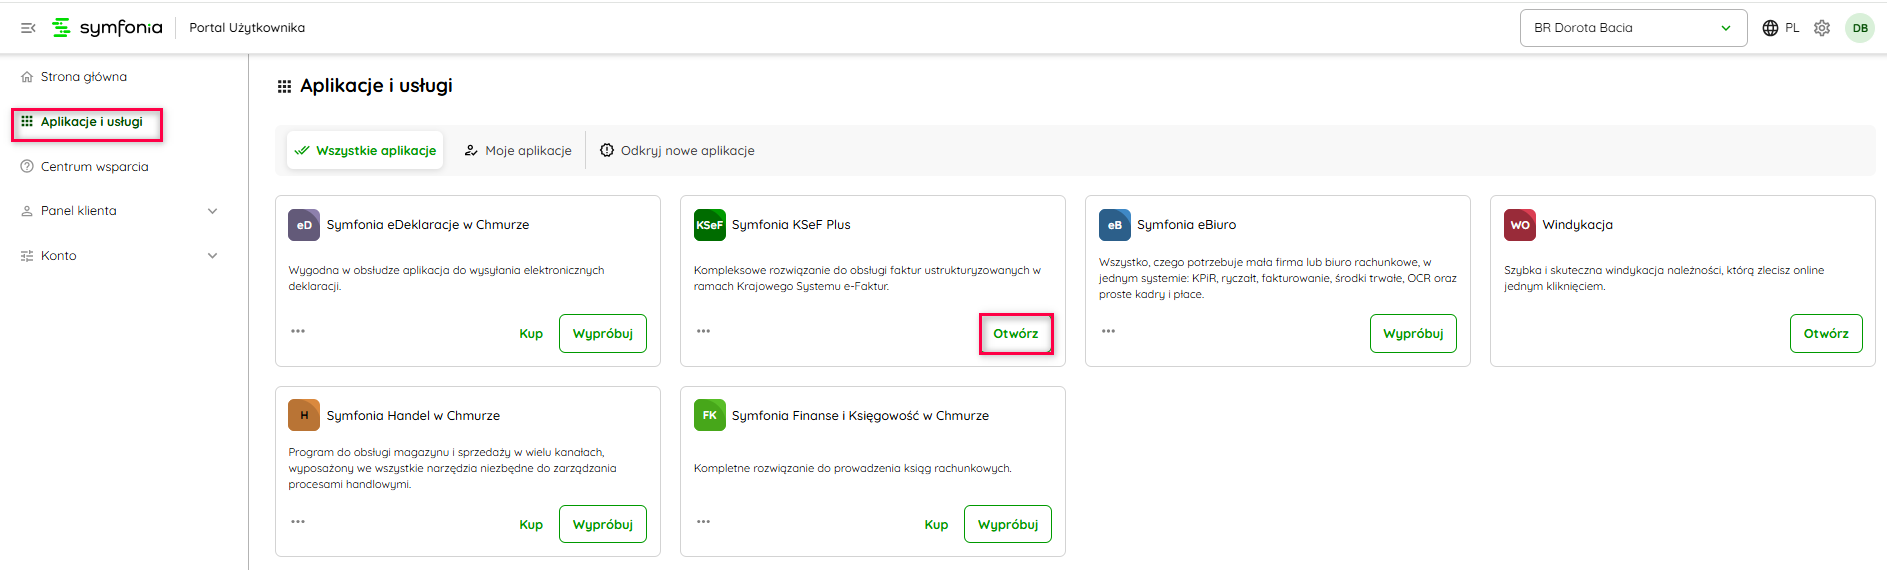The height and width of the screenshot is (570, 1887).
Task: Open more options on the eDeklaracje card
Action: [298, 331]
